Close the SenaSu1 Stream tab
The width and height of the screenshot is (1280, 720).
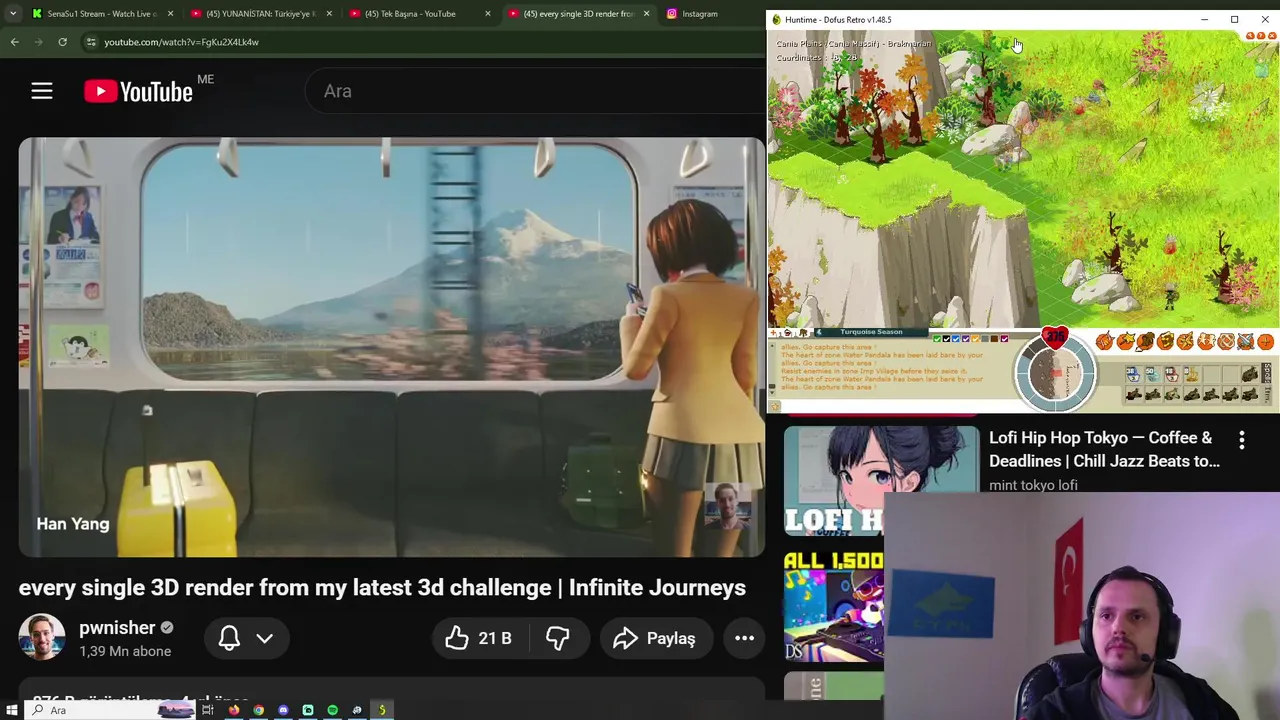[170, 14]
